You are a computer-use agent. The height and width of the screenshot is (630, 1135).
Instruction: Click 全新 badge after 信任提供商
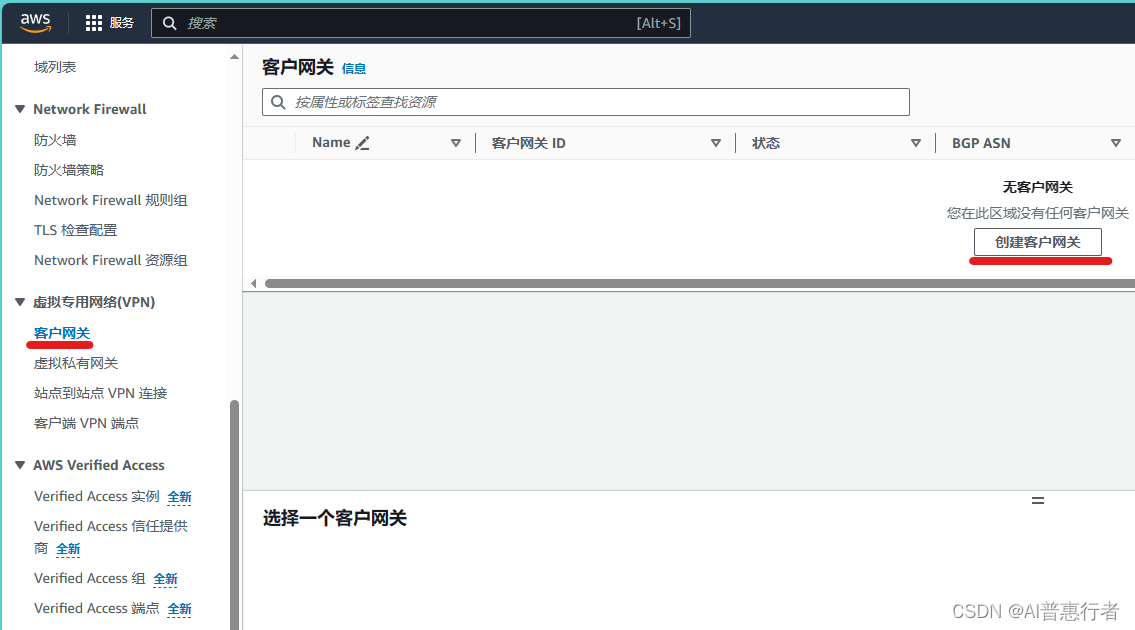[68, 549]
